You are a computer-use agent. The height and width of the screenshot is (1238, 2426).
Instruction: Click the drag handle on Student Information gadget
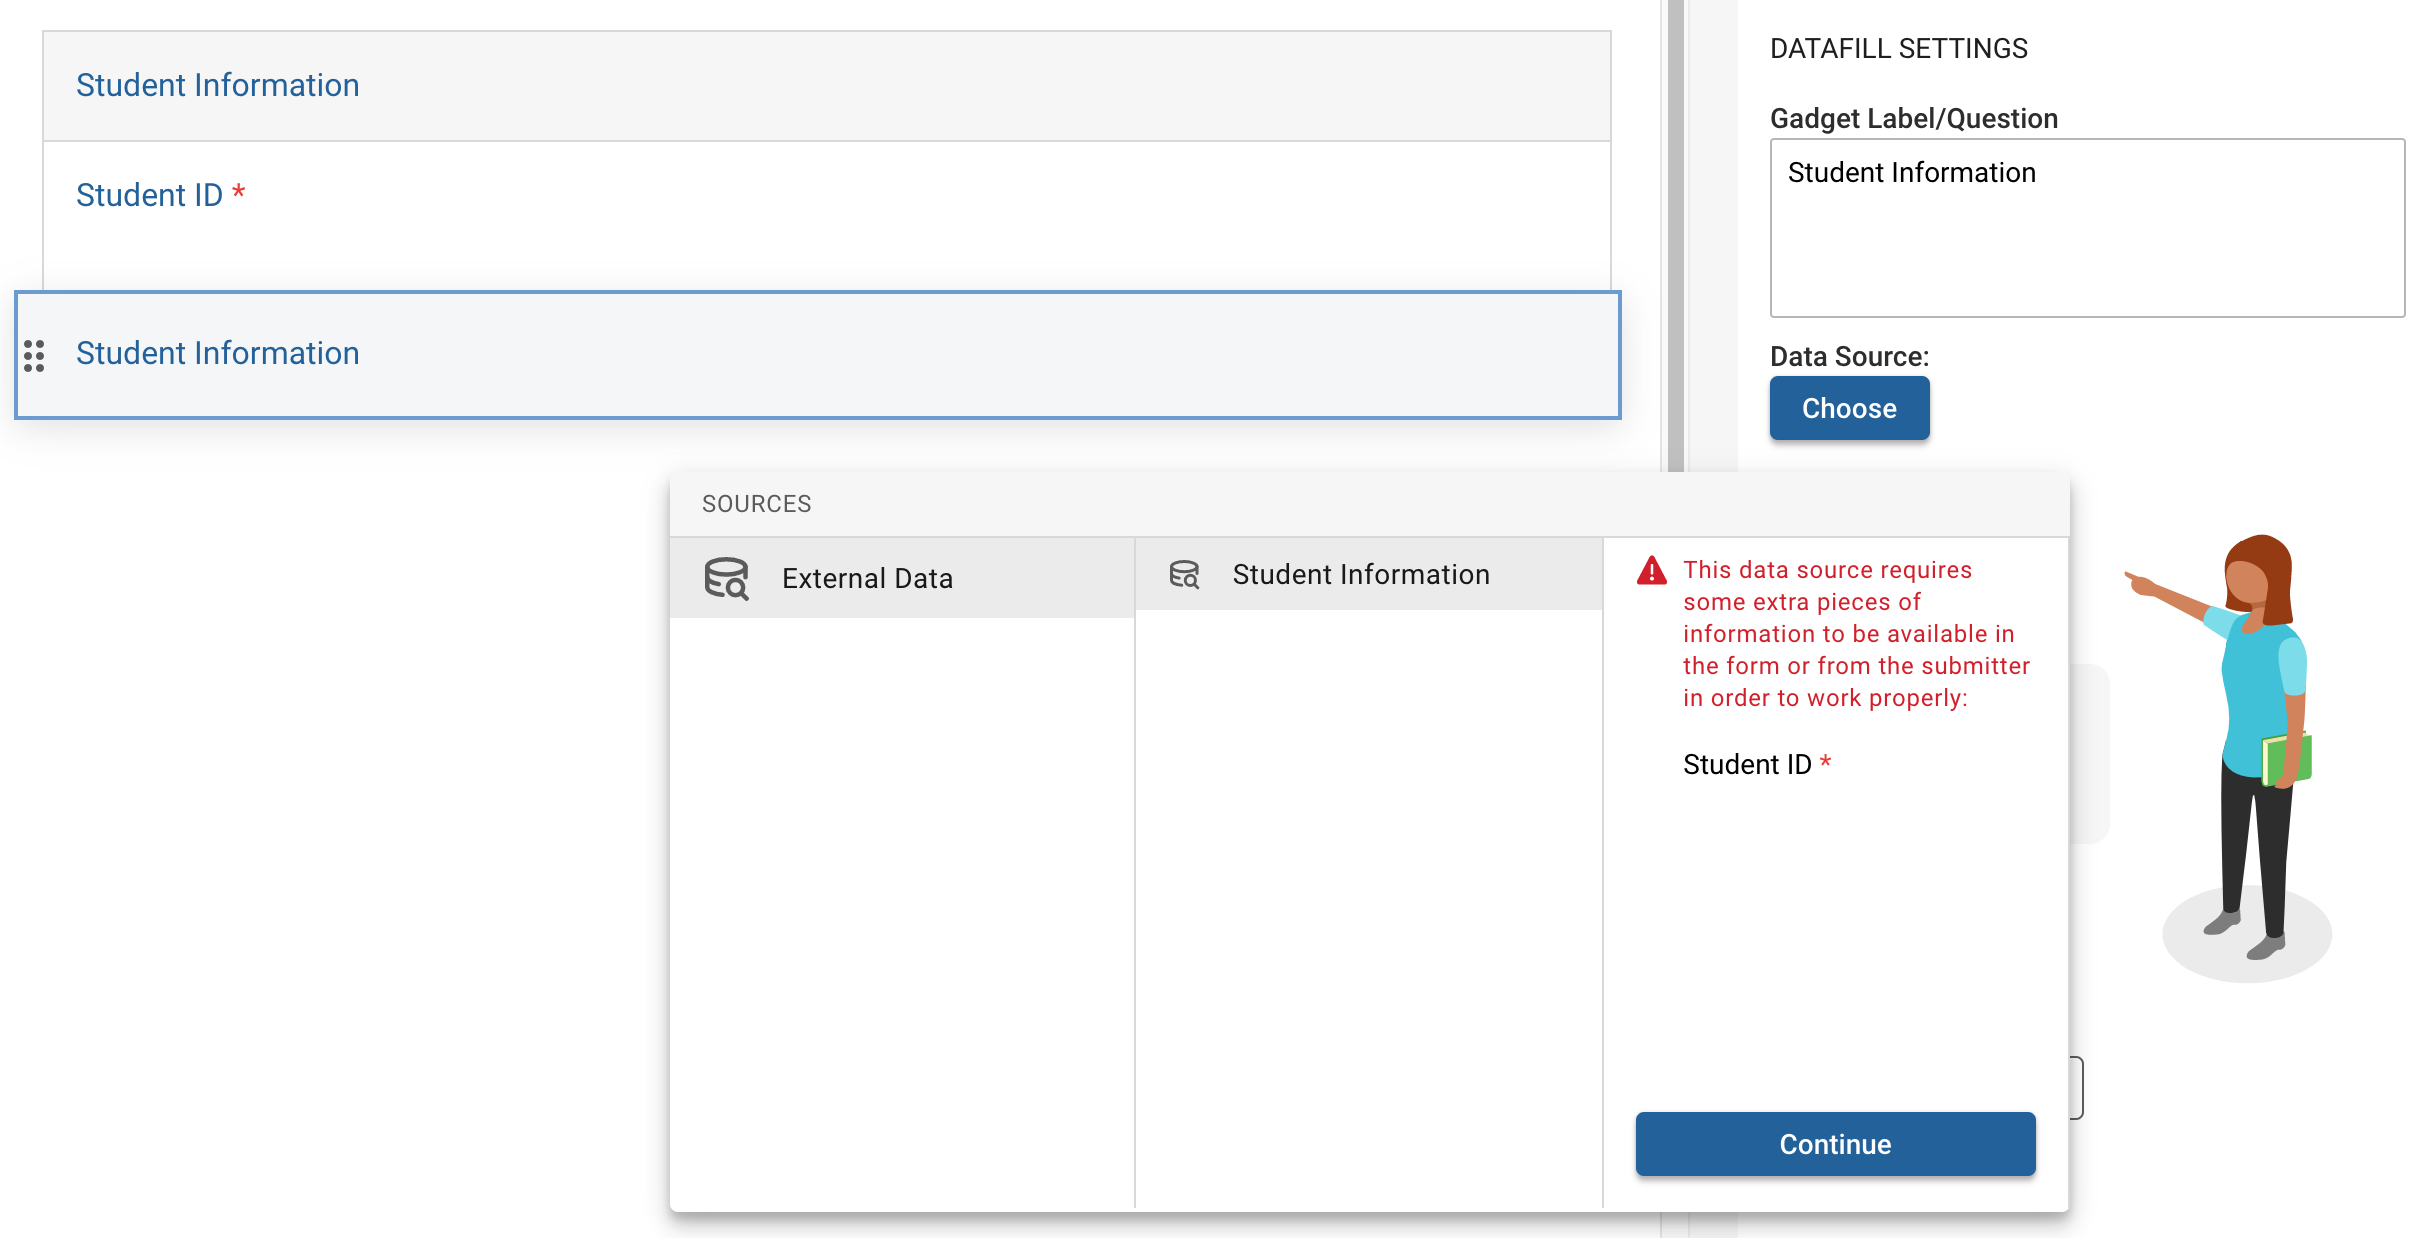(36, 356)
